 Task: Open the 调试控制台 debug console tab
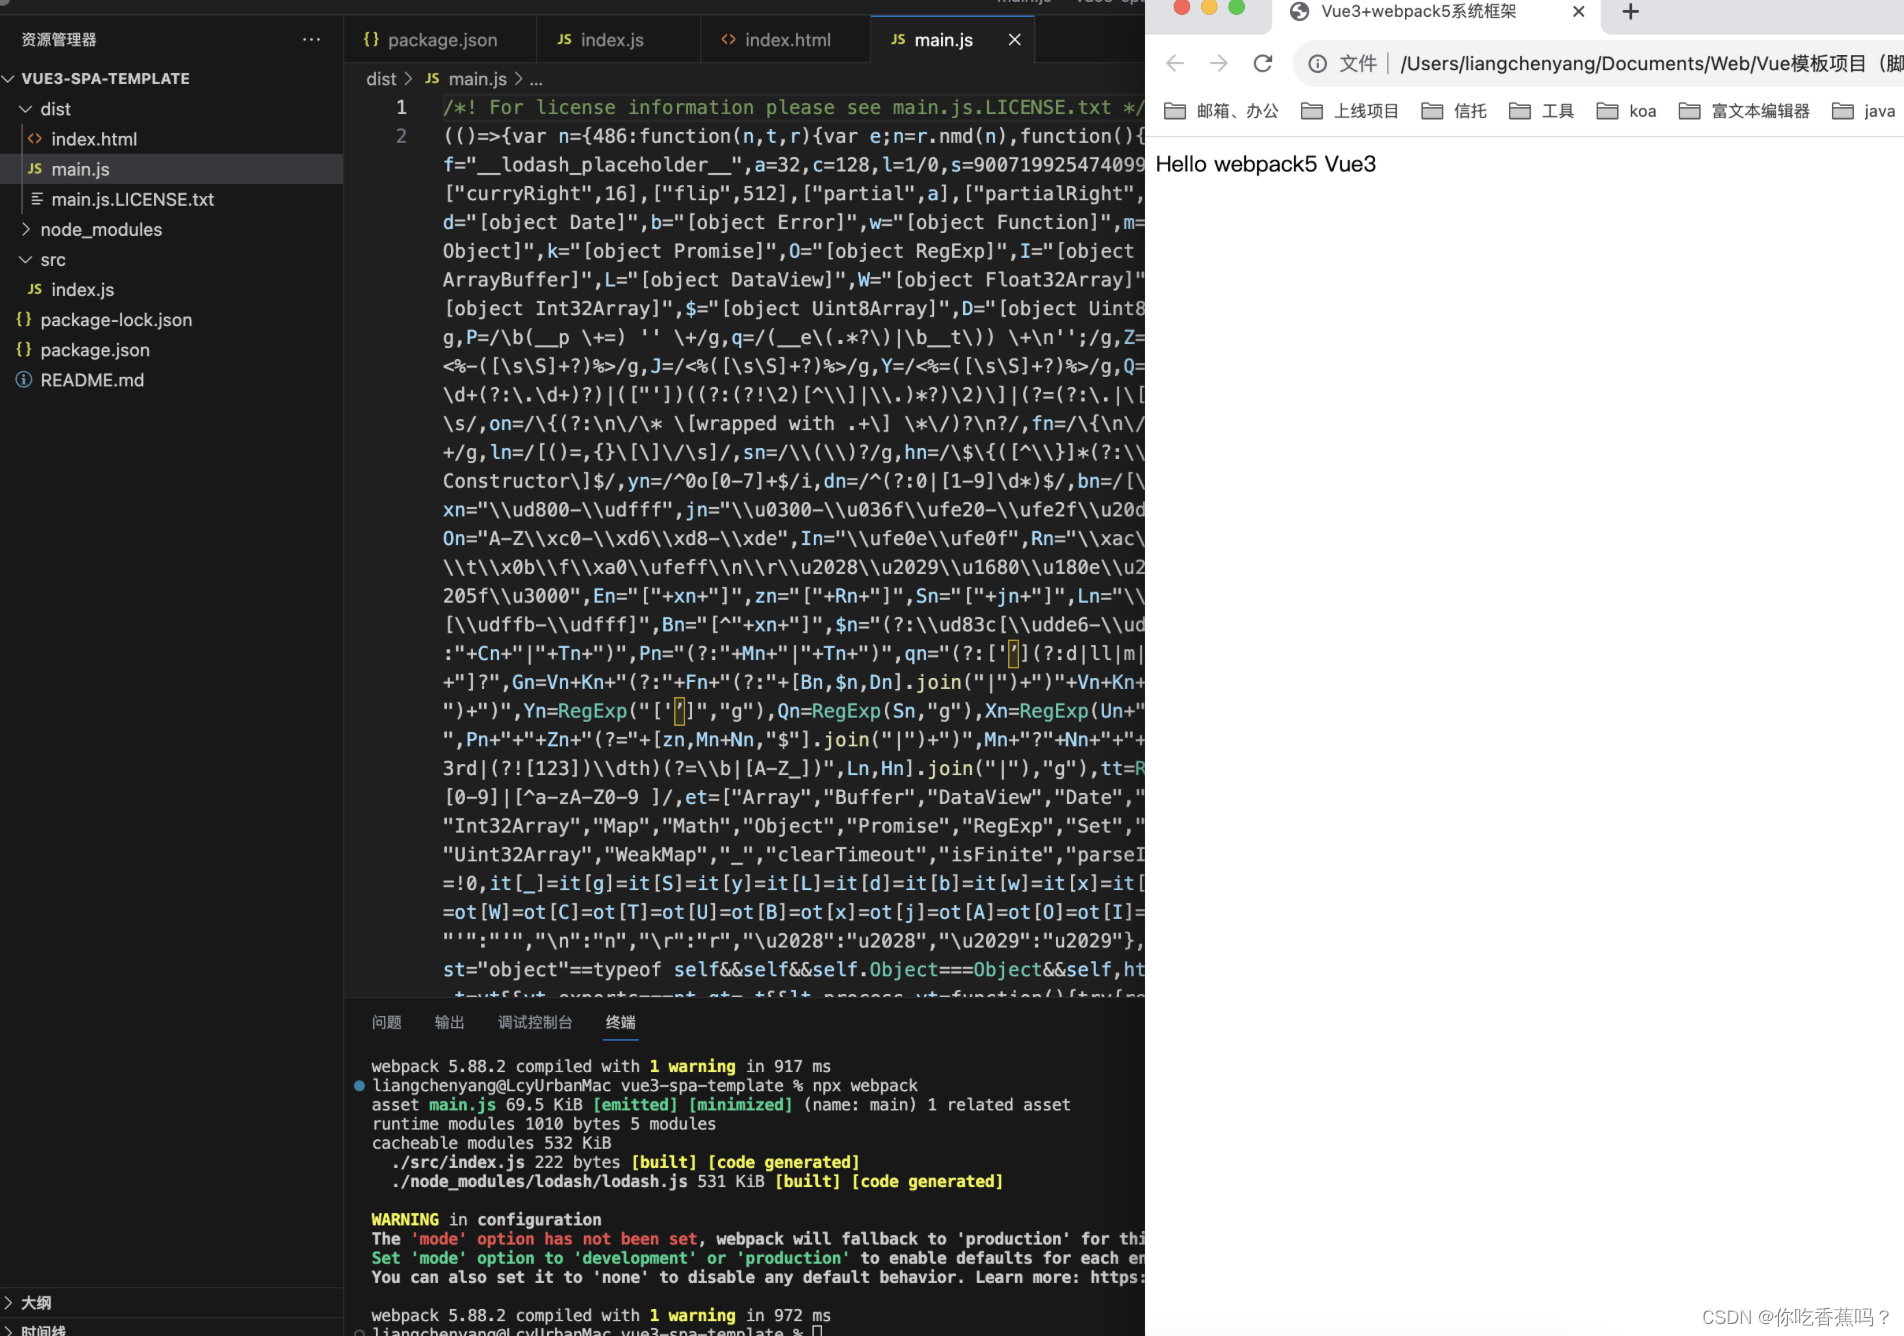click(x=535, y=1022)
